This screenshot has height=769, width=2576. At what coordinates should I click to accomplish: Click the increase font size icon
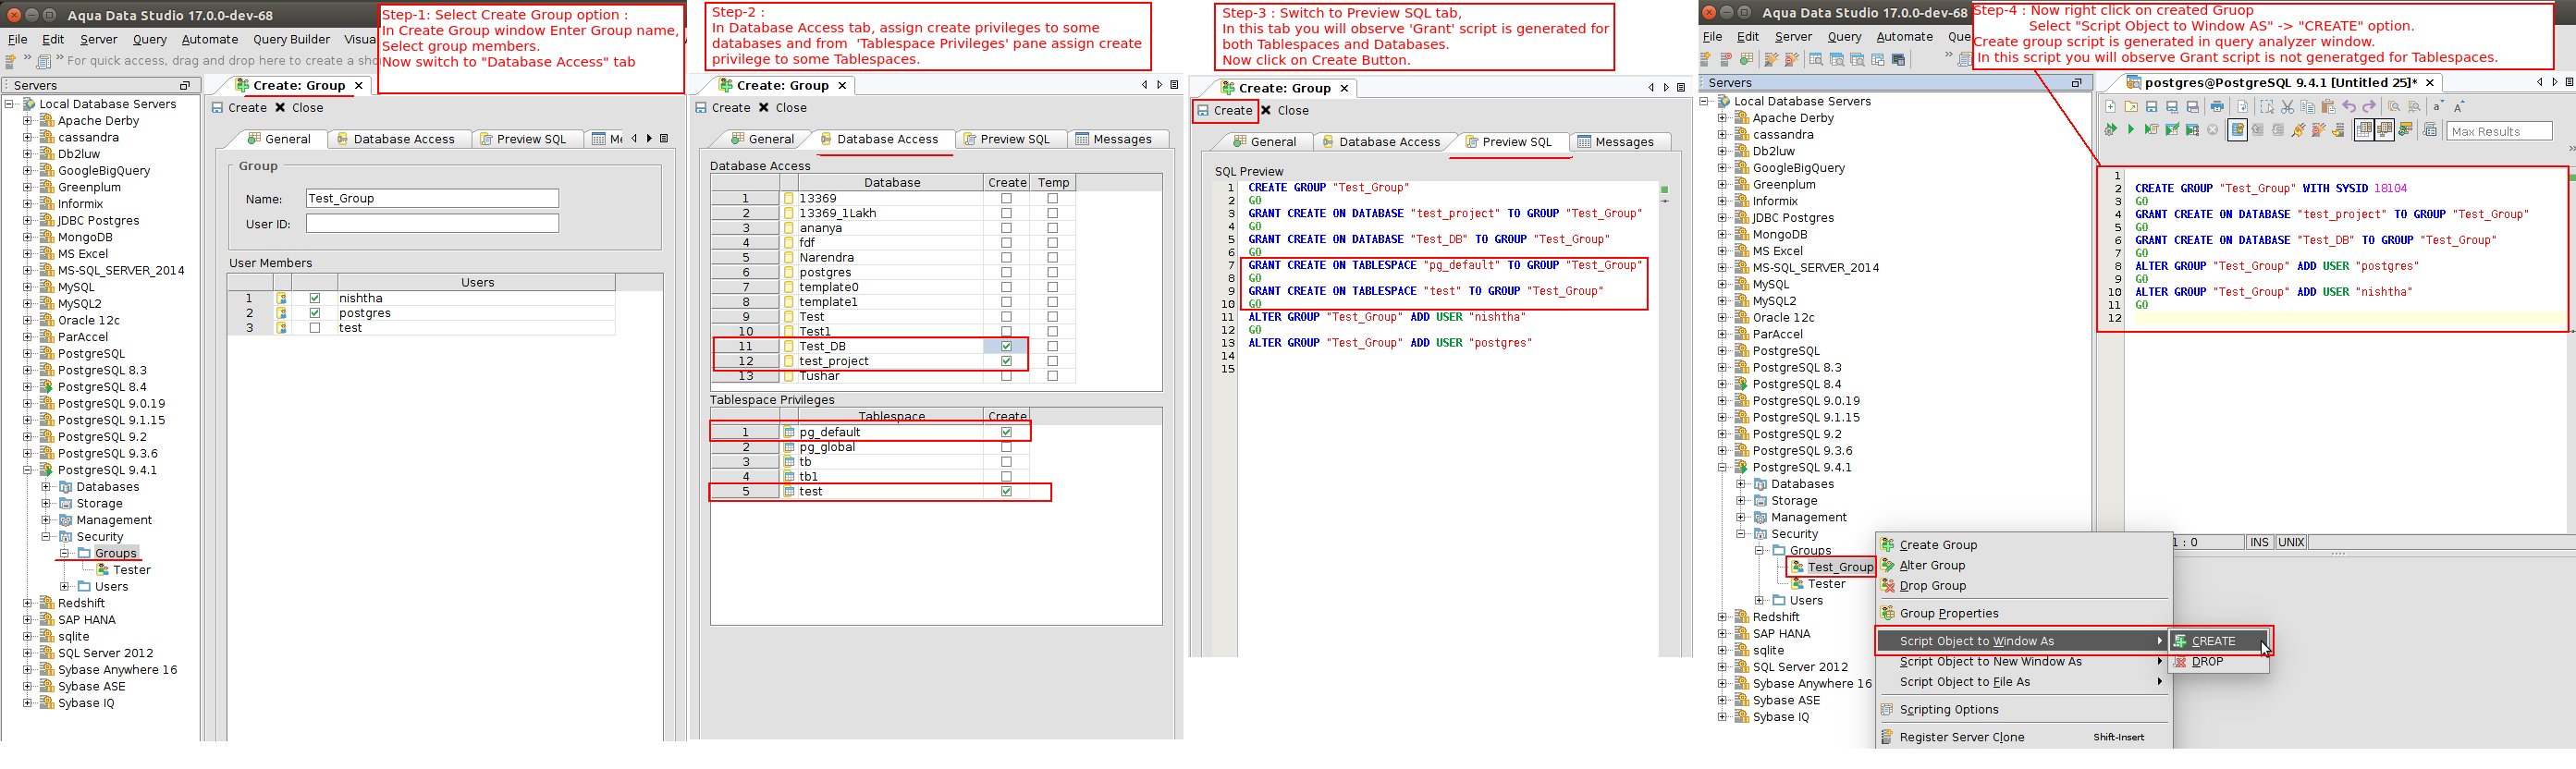point(2459,107)
